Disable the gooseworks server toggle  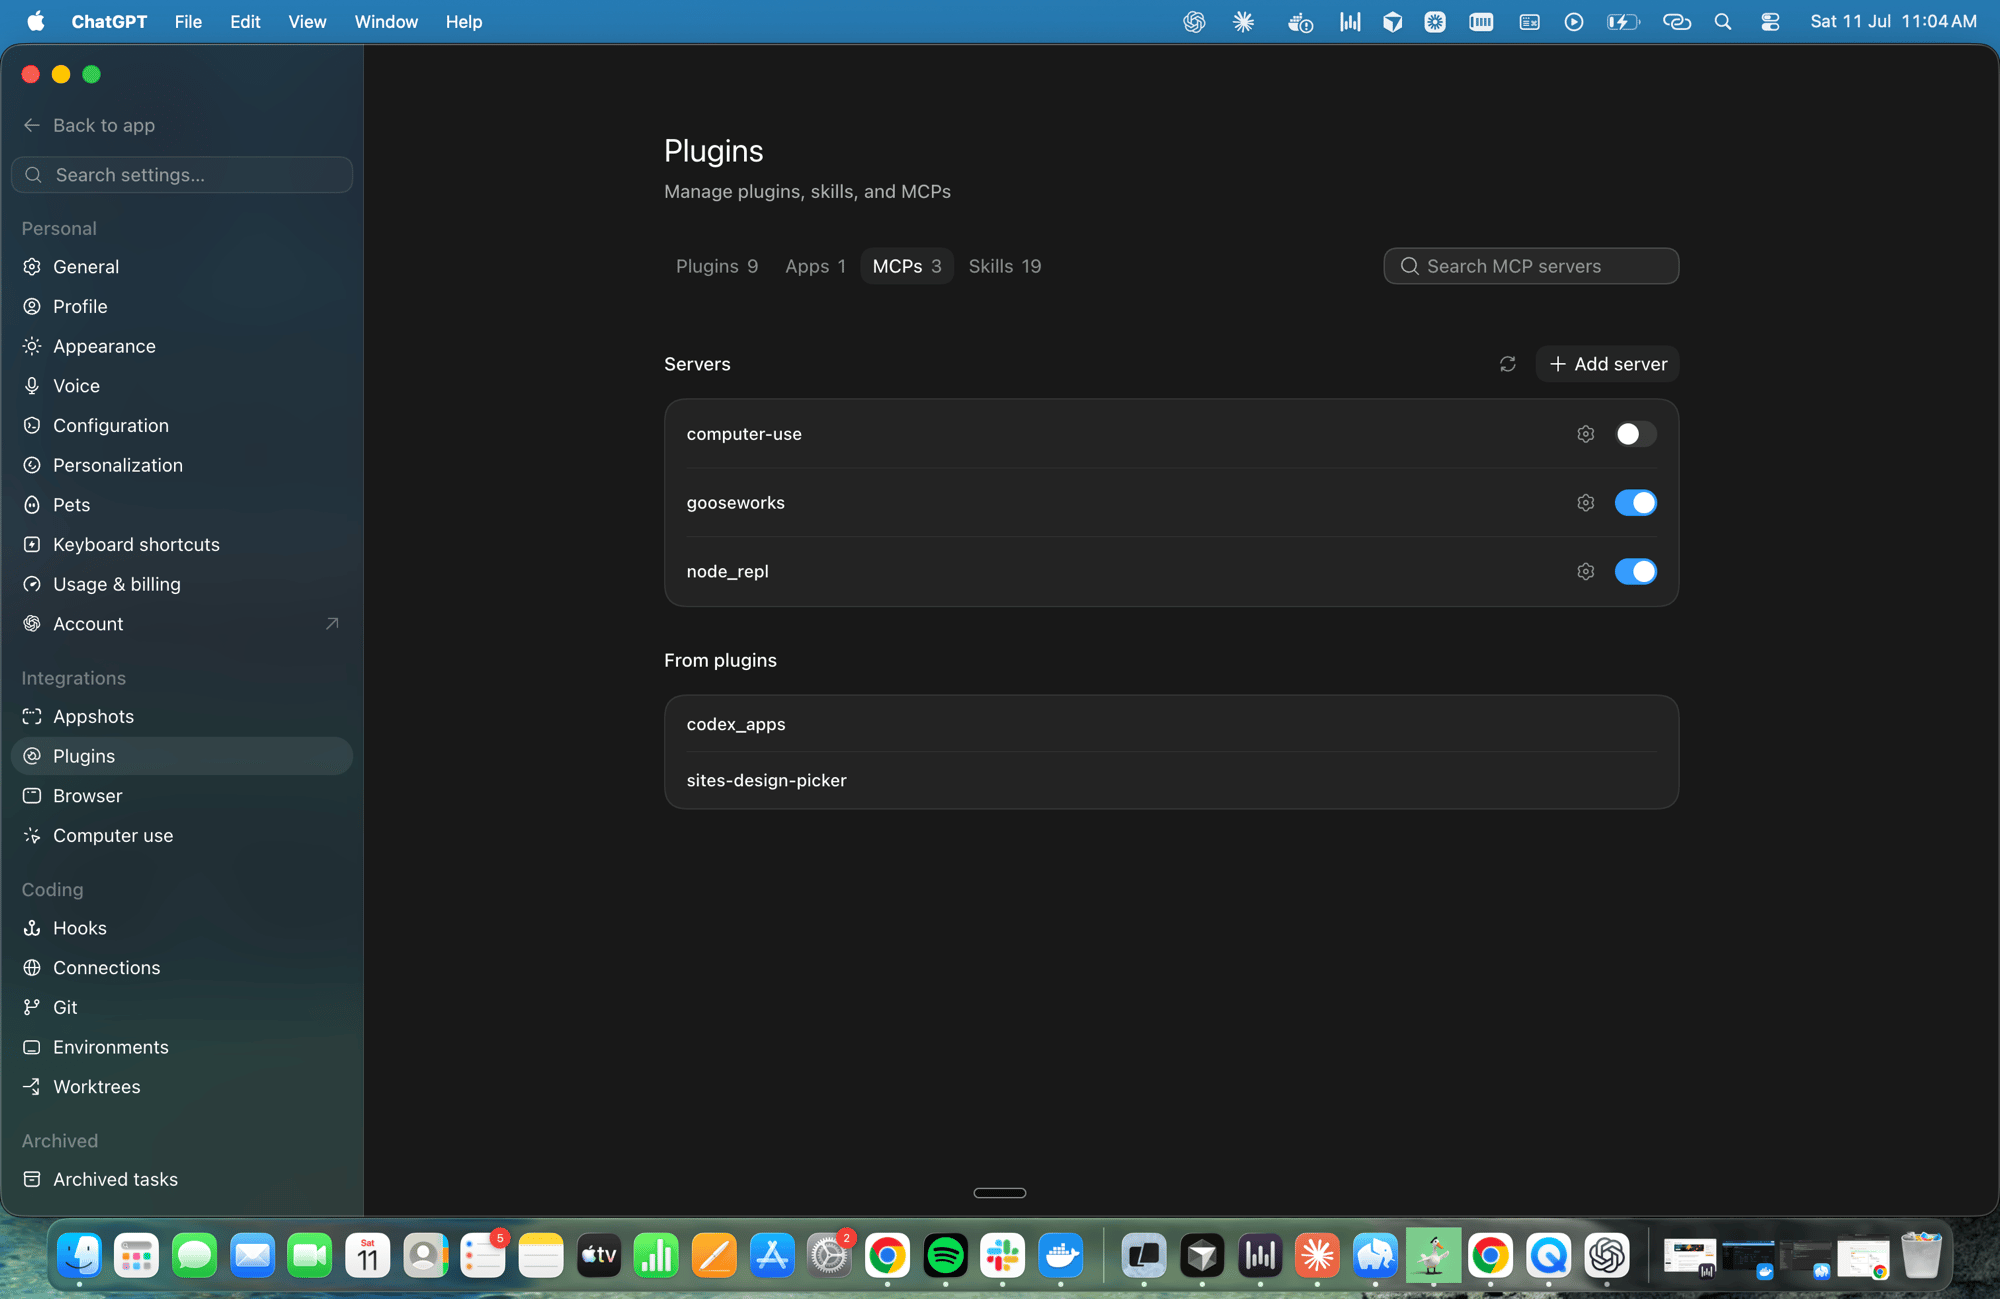[1635, 503]
